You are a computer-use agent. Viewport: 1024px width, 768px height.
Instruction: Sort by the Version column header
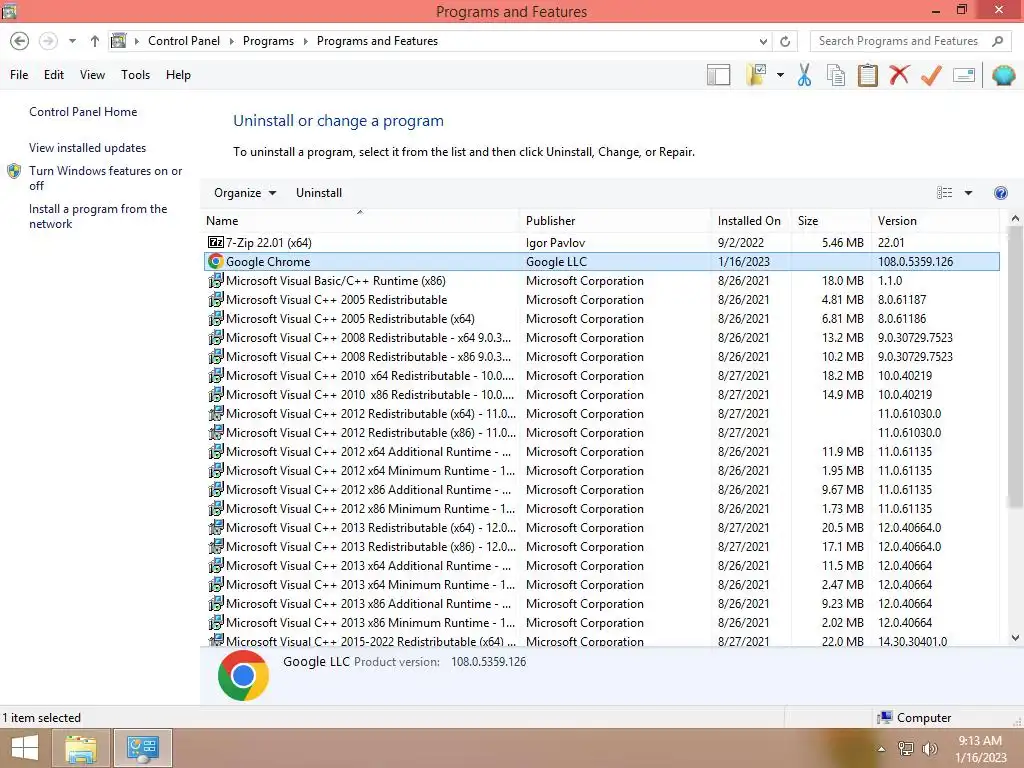[935, 221]
